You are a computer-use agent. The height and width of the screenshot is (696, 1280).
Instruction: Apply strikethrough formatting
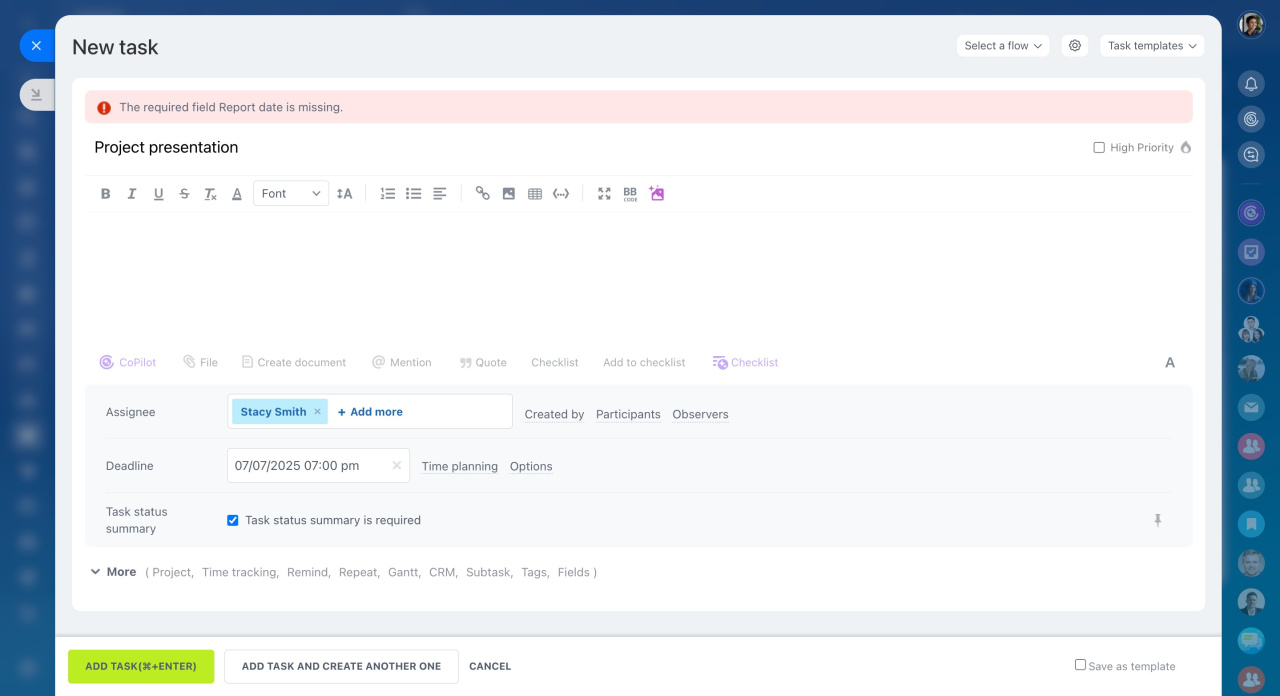tap(184, 194)
